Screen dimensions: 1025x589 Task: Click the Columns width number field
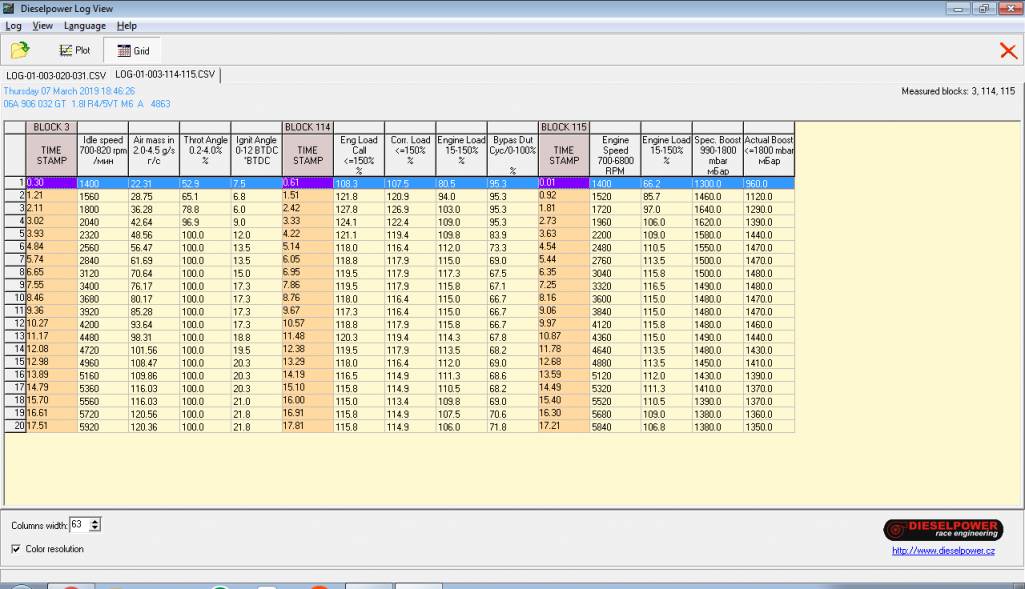(78, 524)
